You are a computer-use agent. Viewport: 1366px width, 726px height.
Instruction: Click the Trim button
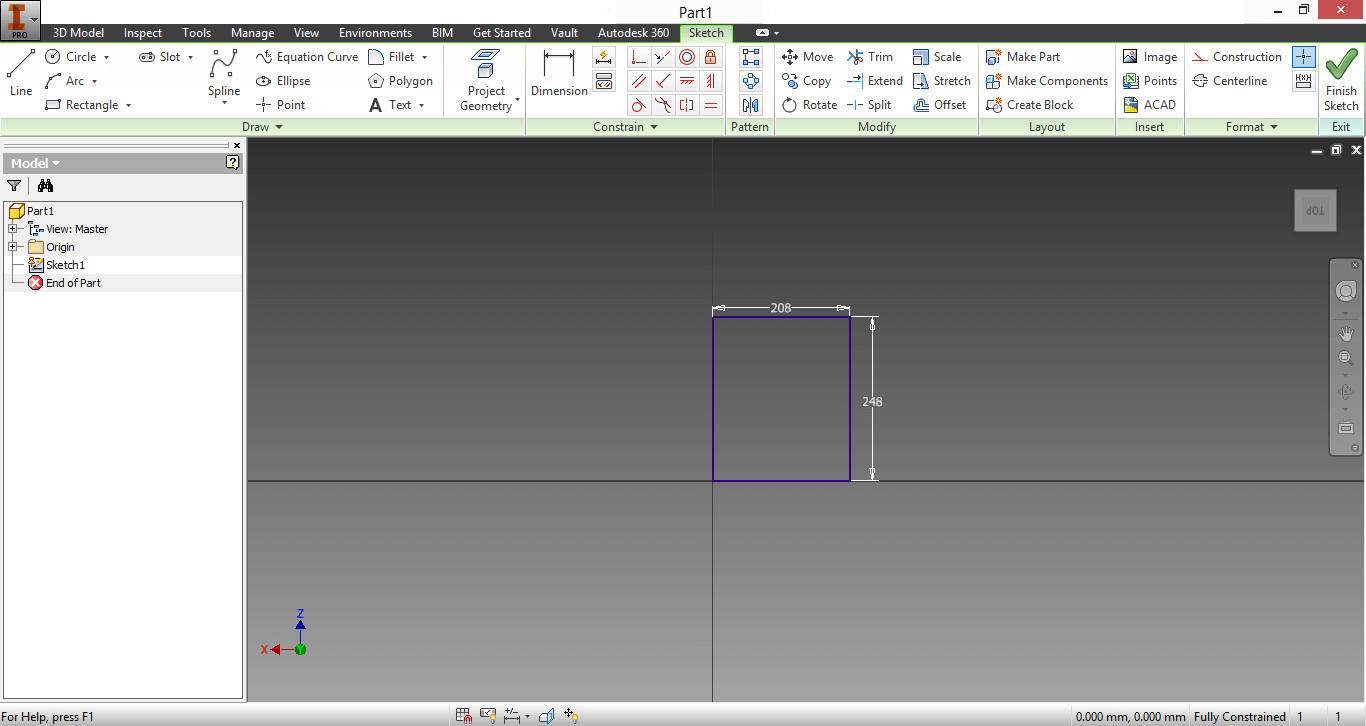[x=870, y=57]
